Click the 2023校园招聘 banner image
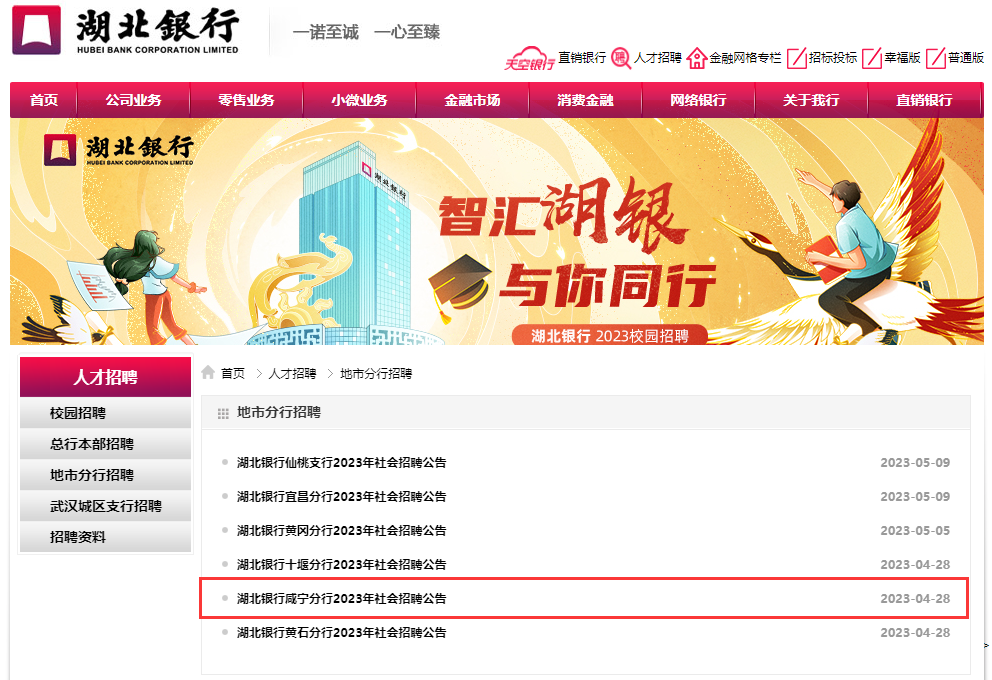The width and height of the screenshot is (992, 680). [497, 232]
